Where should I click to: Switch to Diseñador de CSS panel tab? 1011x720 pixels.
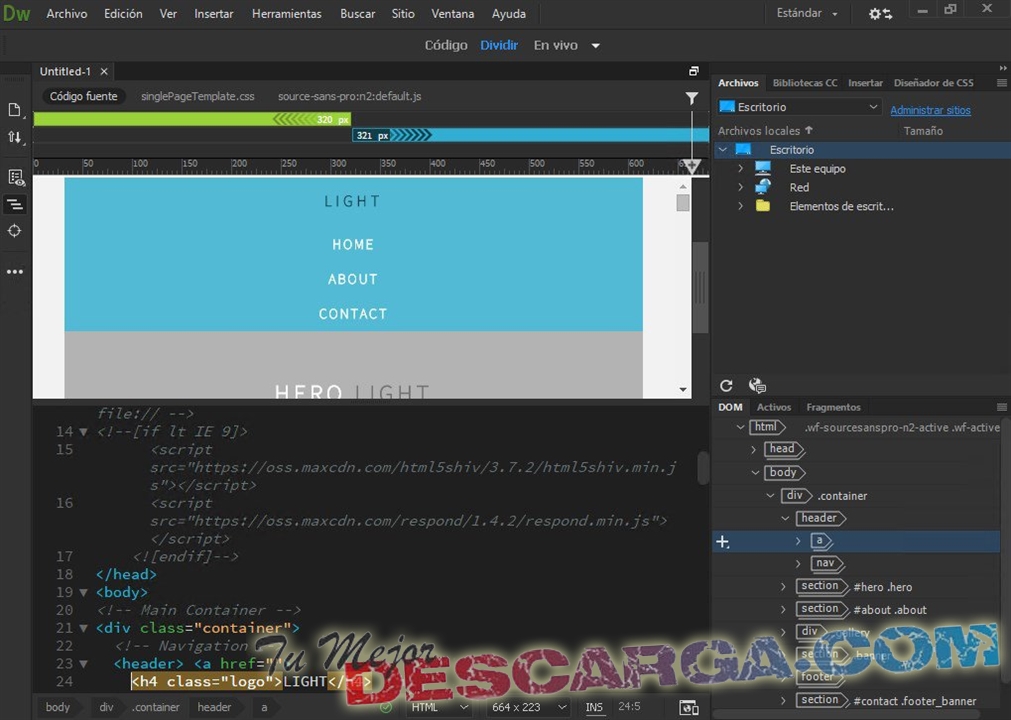[x=934, y=83]
